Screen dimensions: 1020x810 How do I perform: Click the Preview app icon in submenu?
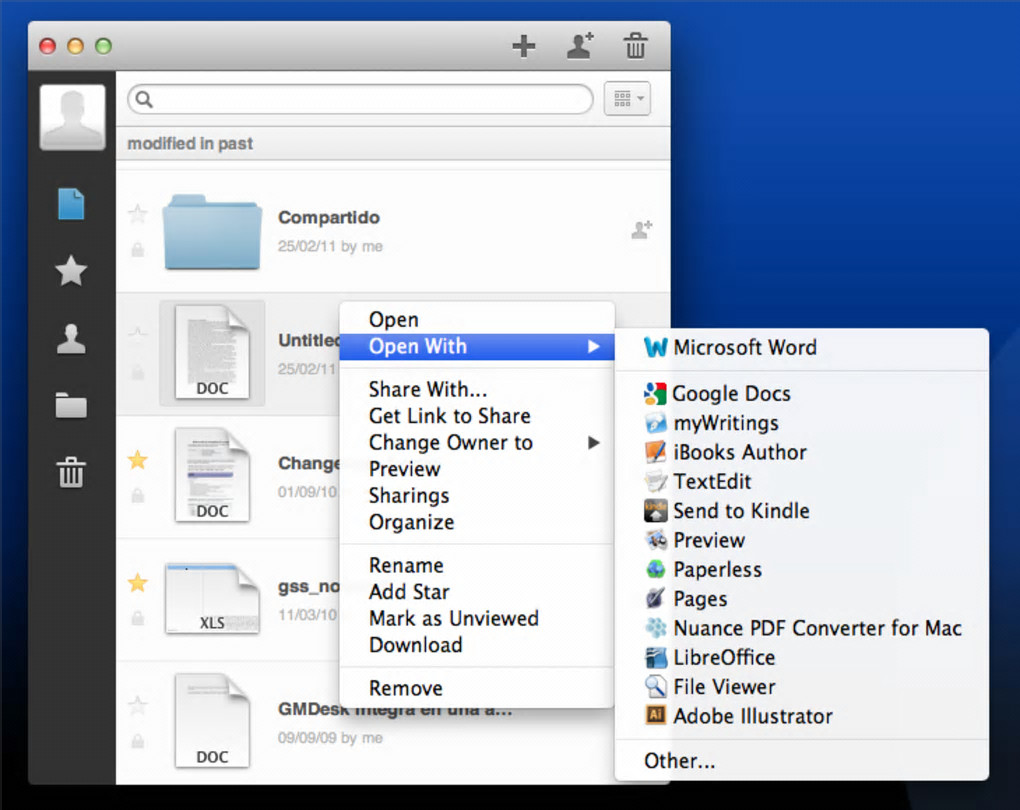point(656,540)
